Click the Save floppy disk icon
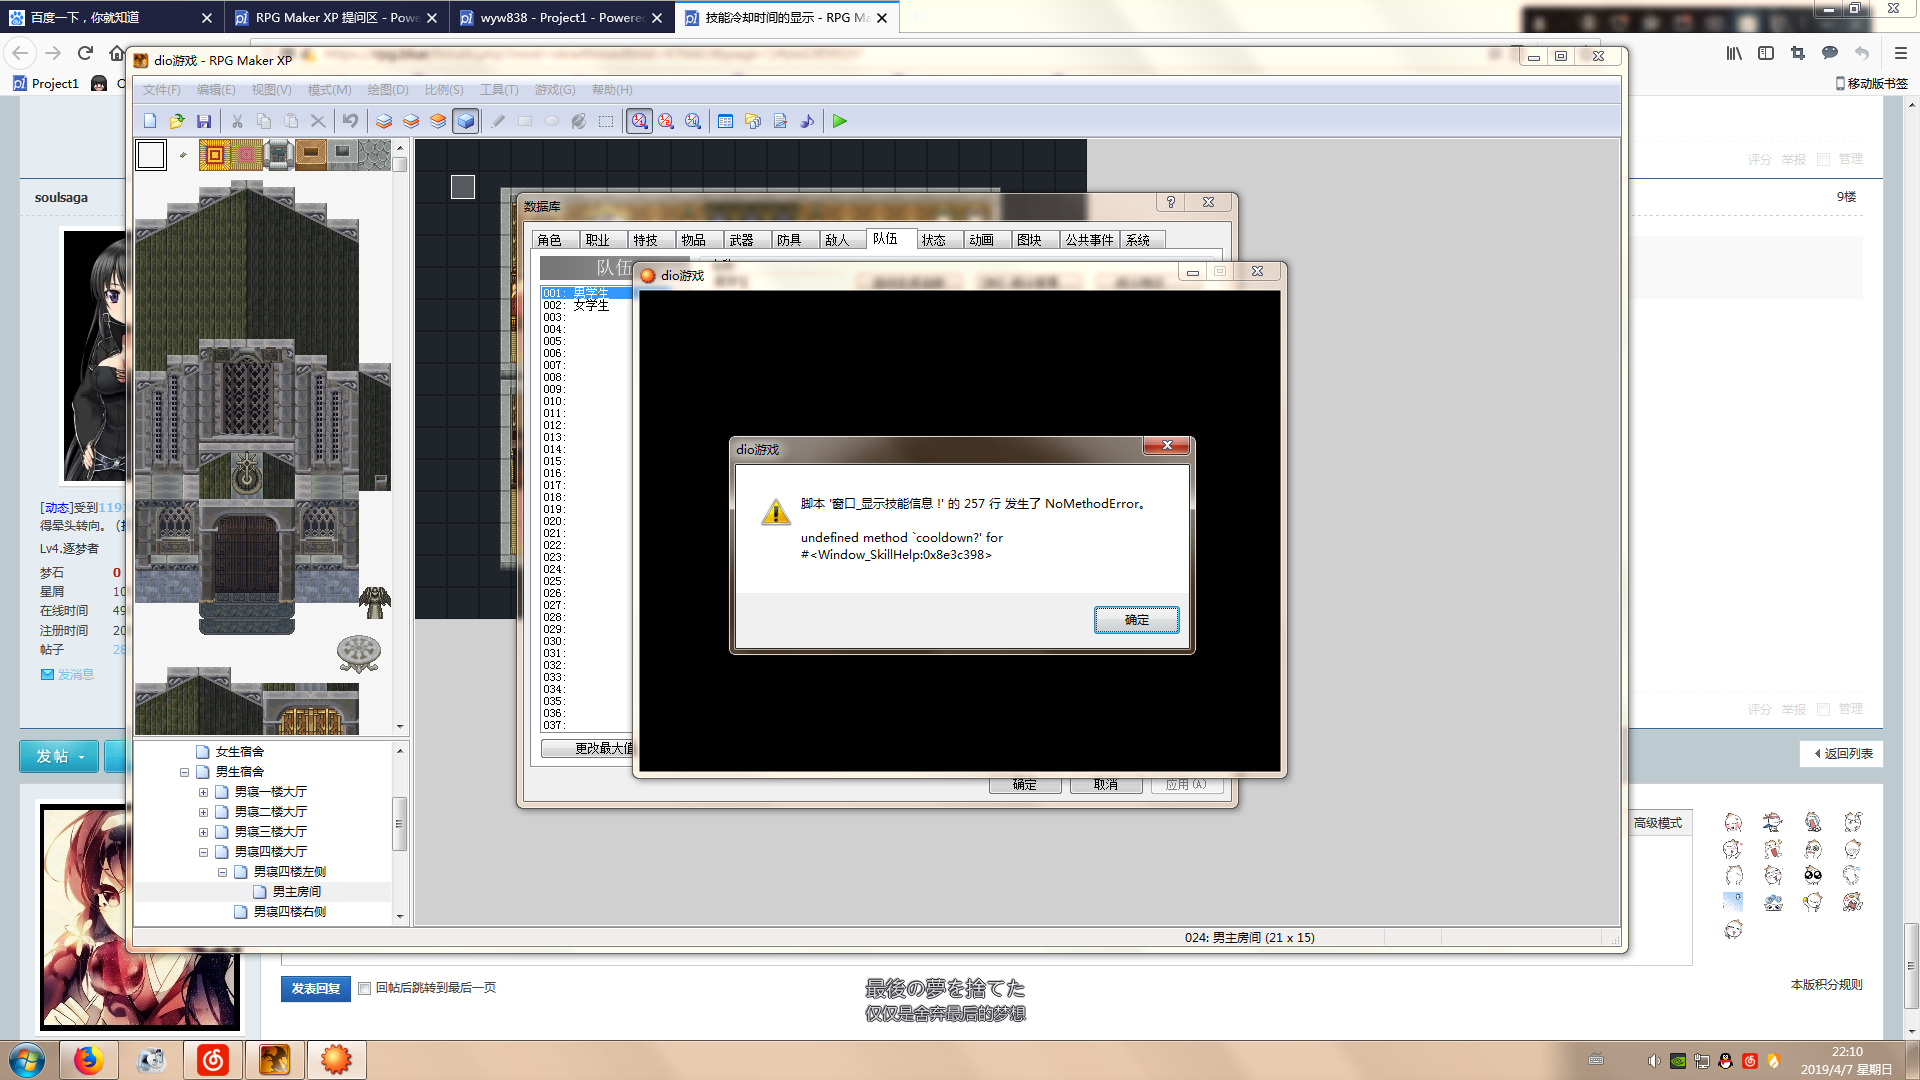 pyautogui.click(x=204, y=121)
